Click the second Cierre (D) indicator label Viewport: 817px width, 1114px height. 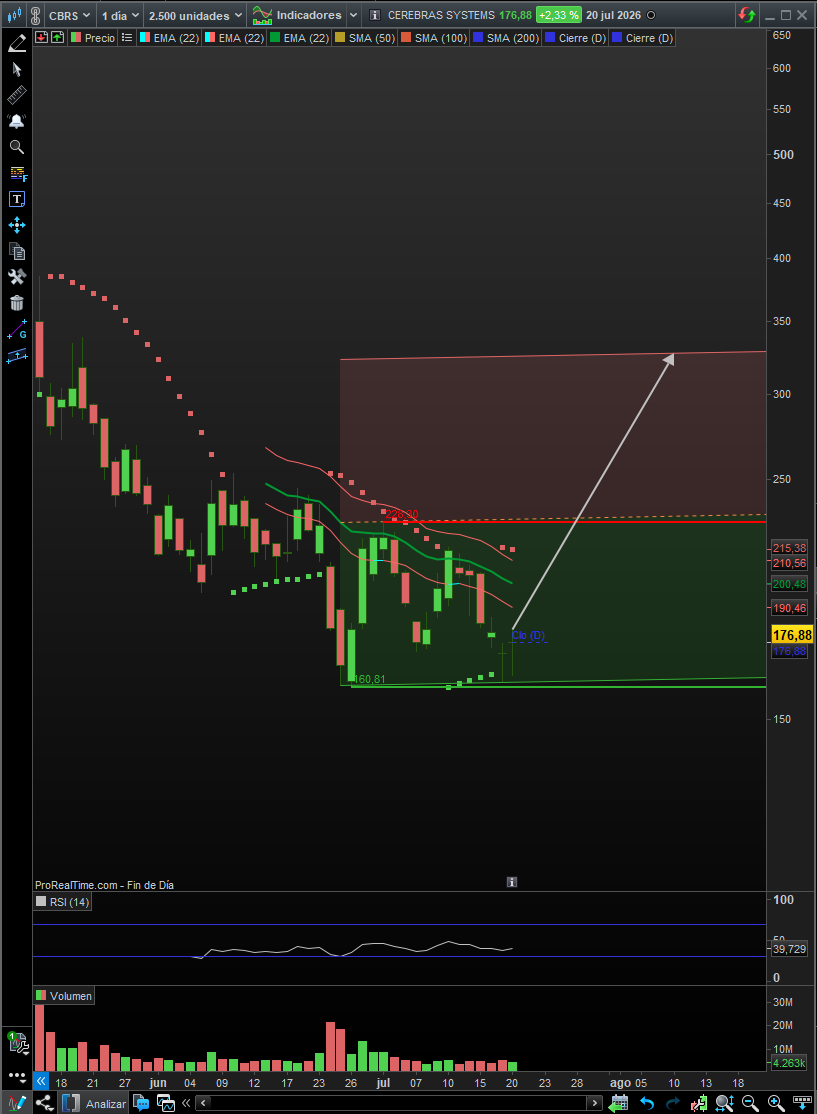(x=642, y=38)
